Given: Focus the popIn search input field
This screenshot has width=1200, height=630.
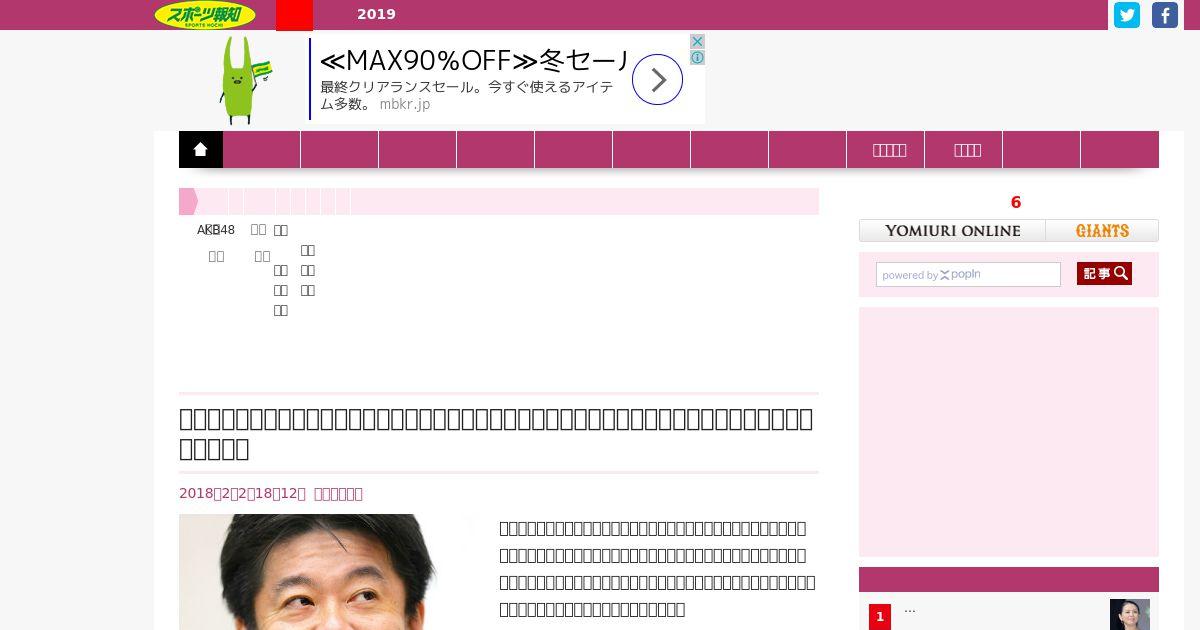Looking at the screenshot, I should (x=968, y=275).
